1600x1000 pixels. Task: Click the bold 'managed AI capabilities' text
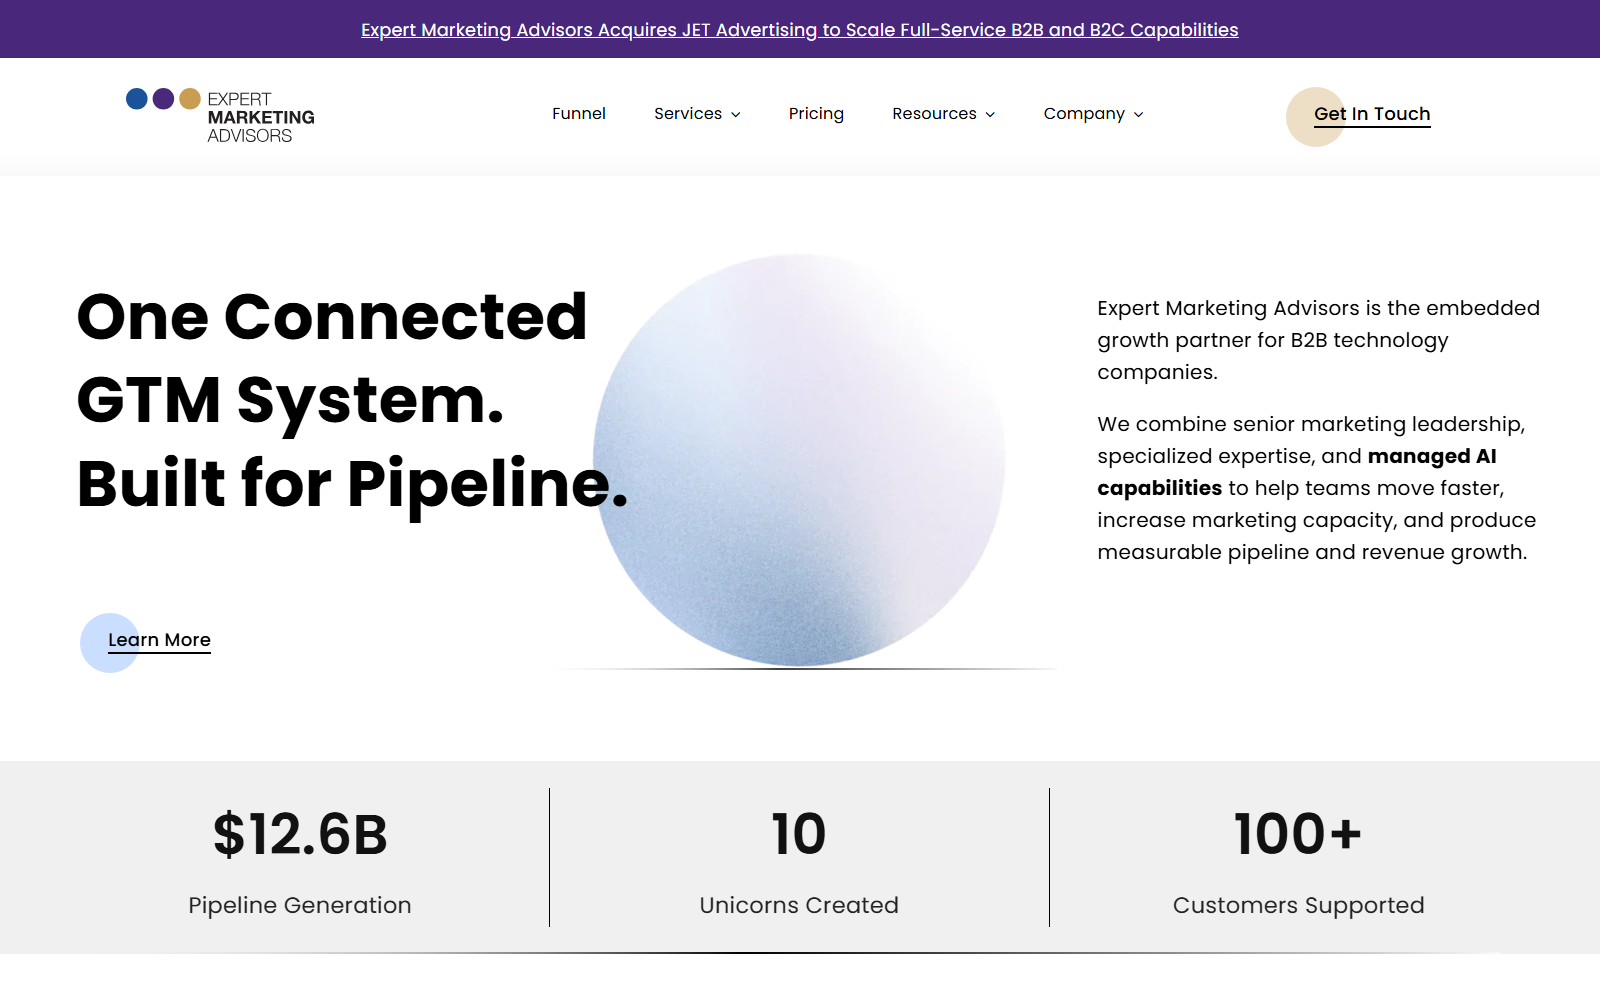pos(1297,472)
